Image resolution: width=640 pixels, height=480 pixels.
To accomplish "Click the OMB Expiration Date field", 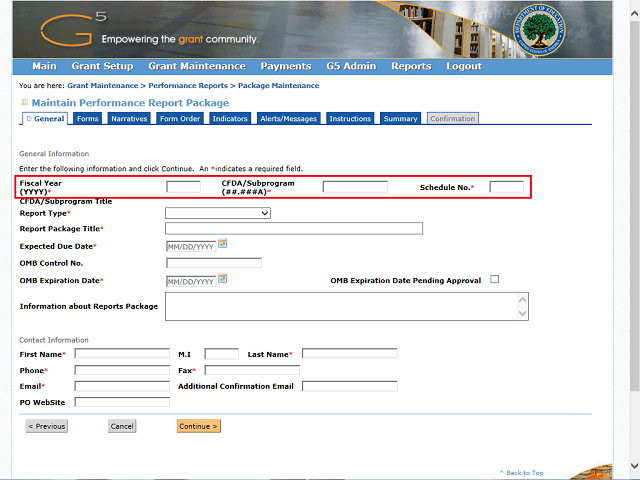I will 191,282.
